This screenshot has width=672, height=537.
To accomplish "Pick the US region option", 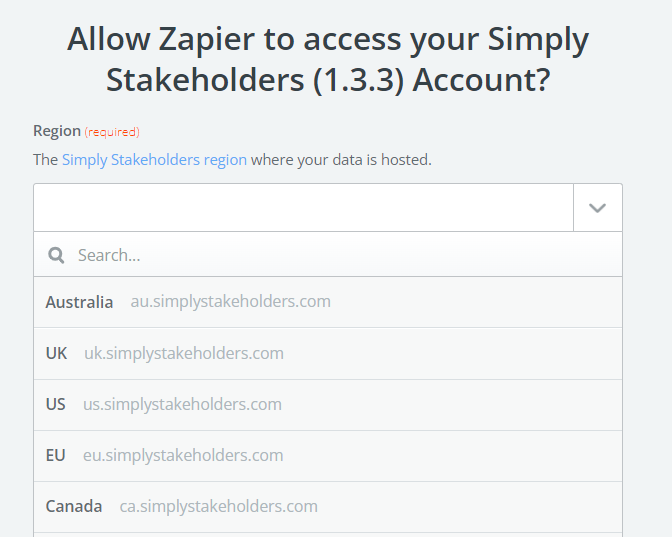I will (55, 404).
